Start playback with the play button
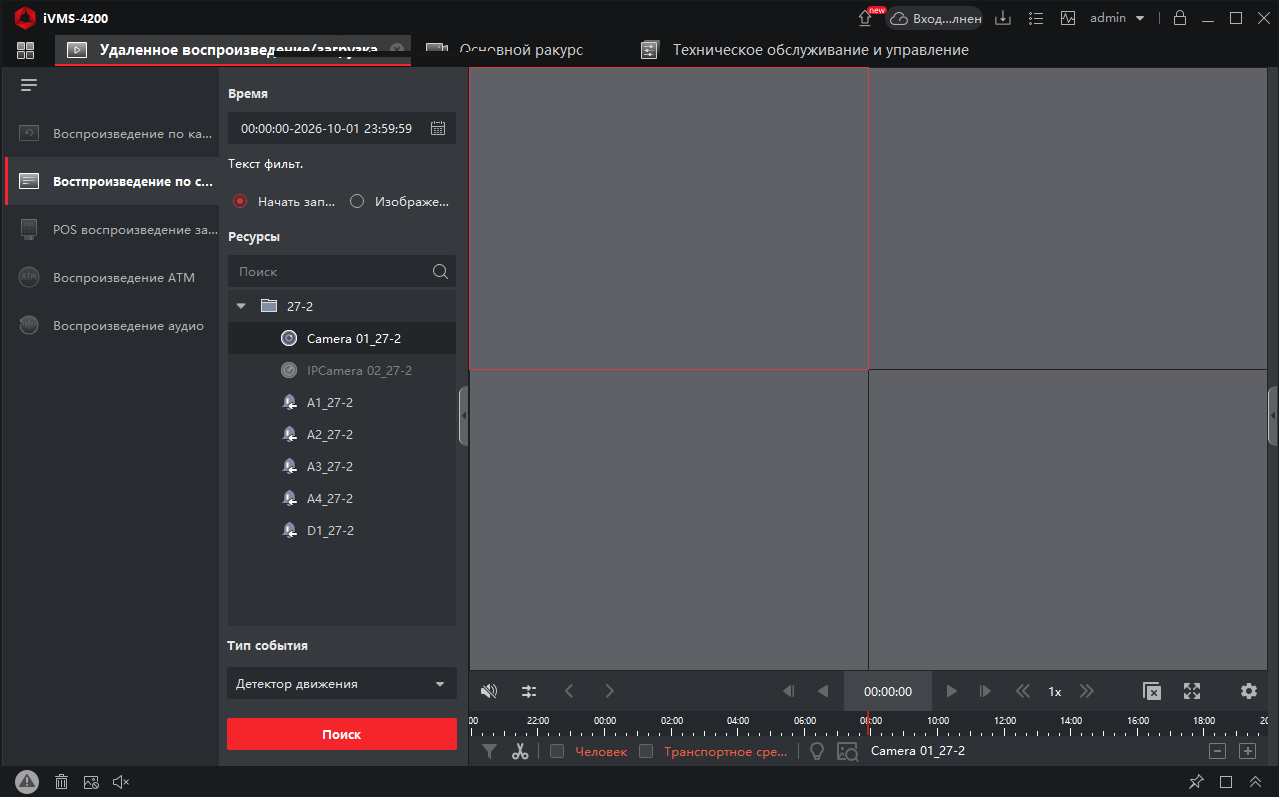 952,691
